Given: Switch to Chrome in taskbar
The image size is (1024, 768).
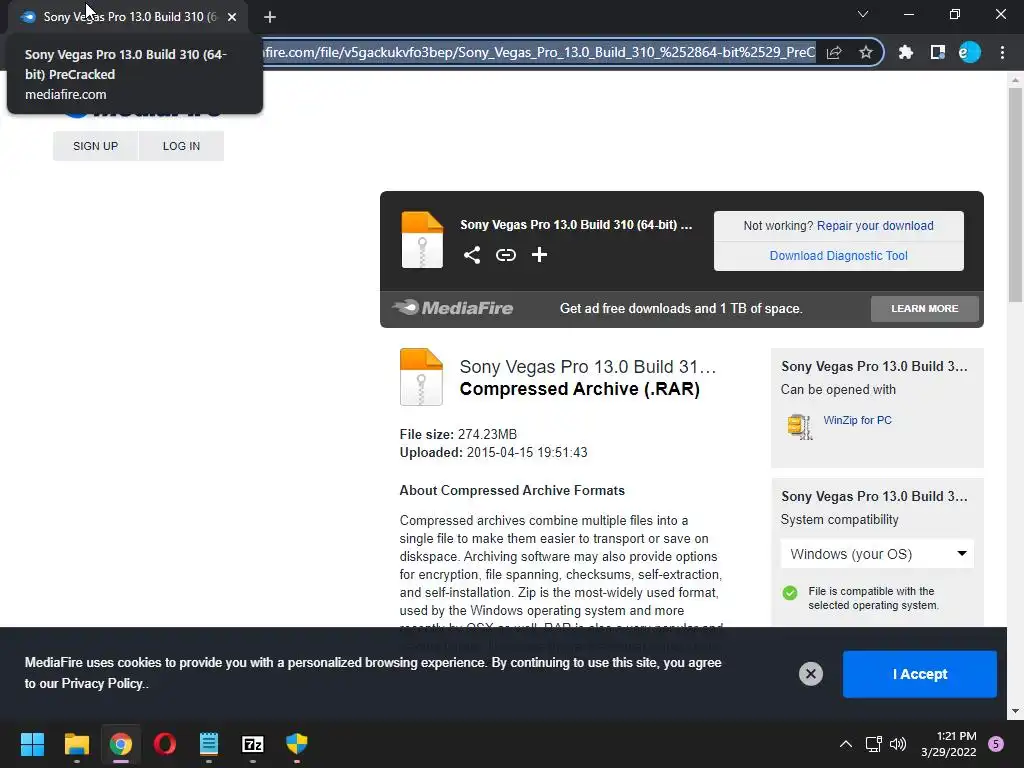Looking at the screenshot, I should coord(121,744).
